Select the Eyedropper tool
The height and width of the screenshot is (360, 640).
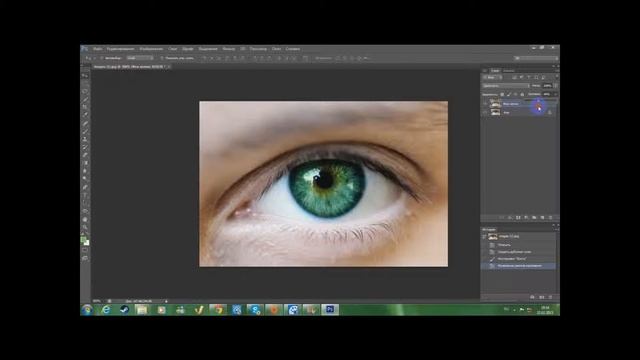85,115
